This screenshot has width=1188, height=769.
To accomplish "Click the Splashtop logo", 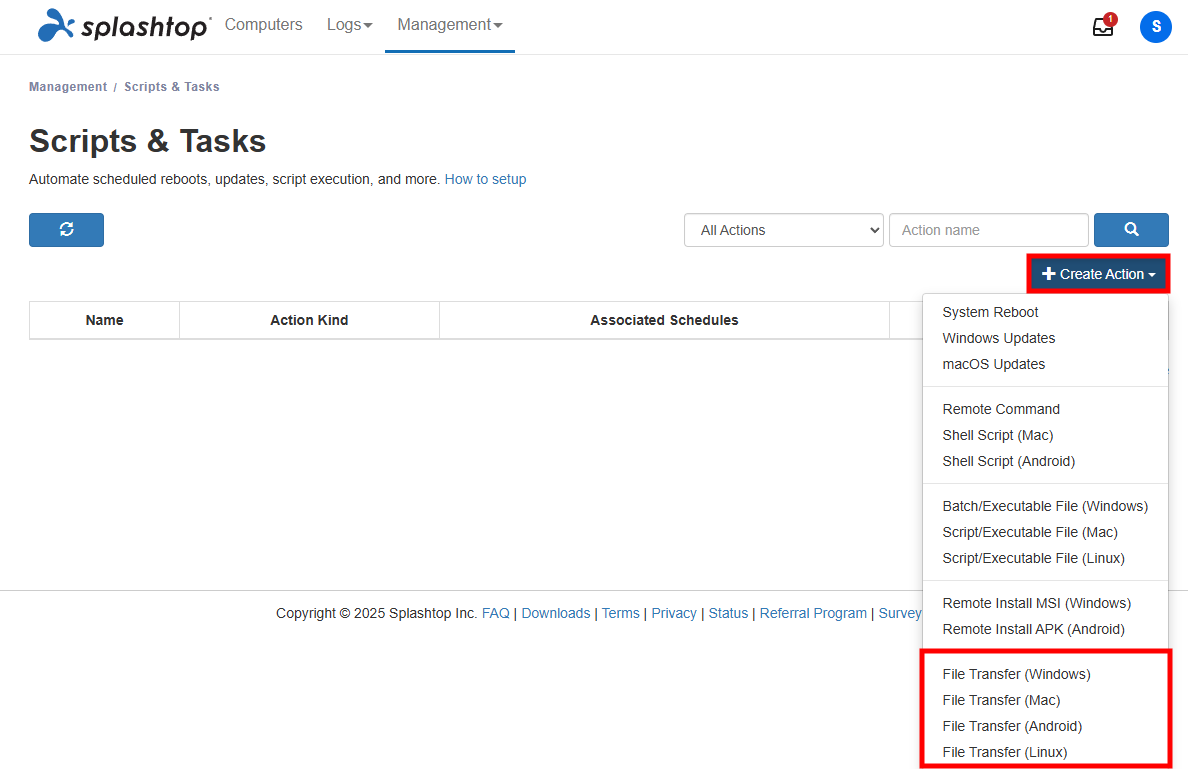I will click(124, 26).
